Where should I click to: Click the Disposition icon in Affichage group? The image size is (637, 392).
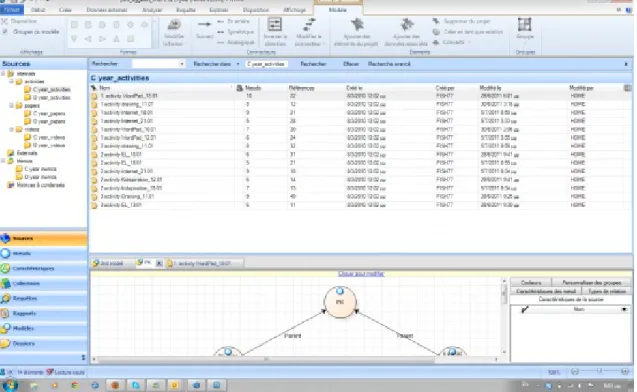click(x=5, y=21)
